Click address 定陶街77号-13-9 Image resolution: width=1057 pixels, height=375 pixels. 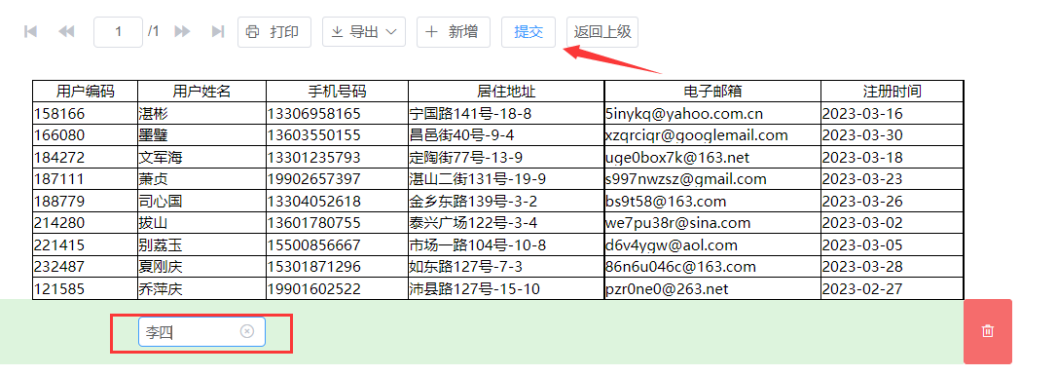coord(506,158)
